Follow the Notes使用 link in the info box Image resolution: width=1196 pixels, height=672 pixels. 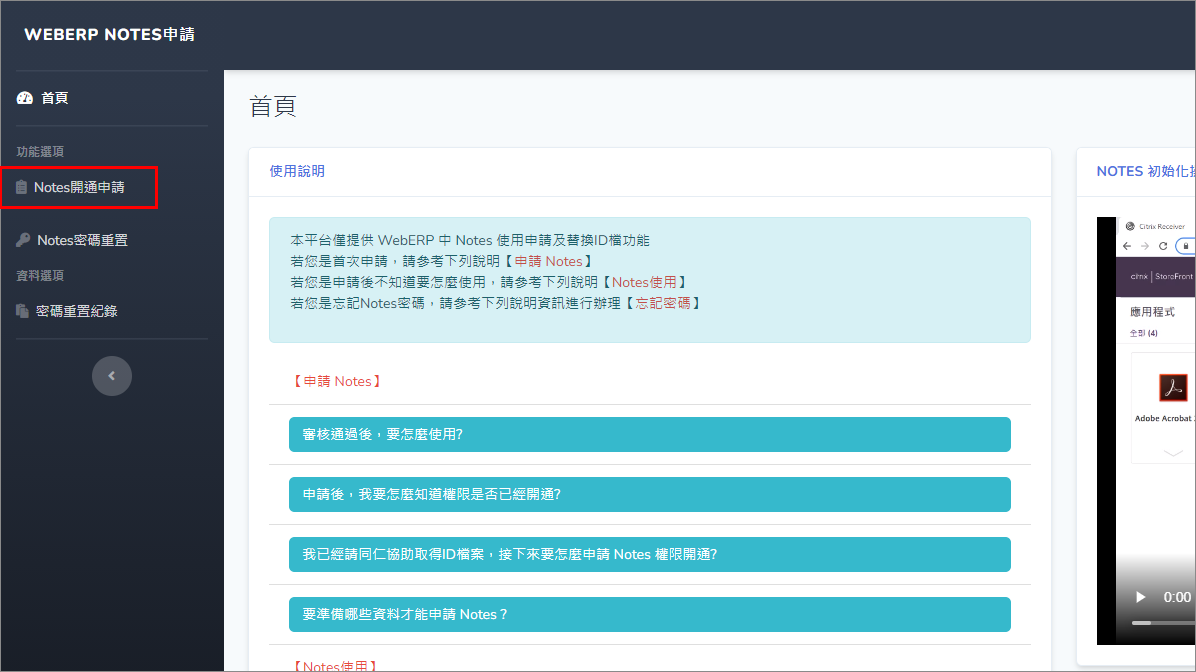click(644, 282)
